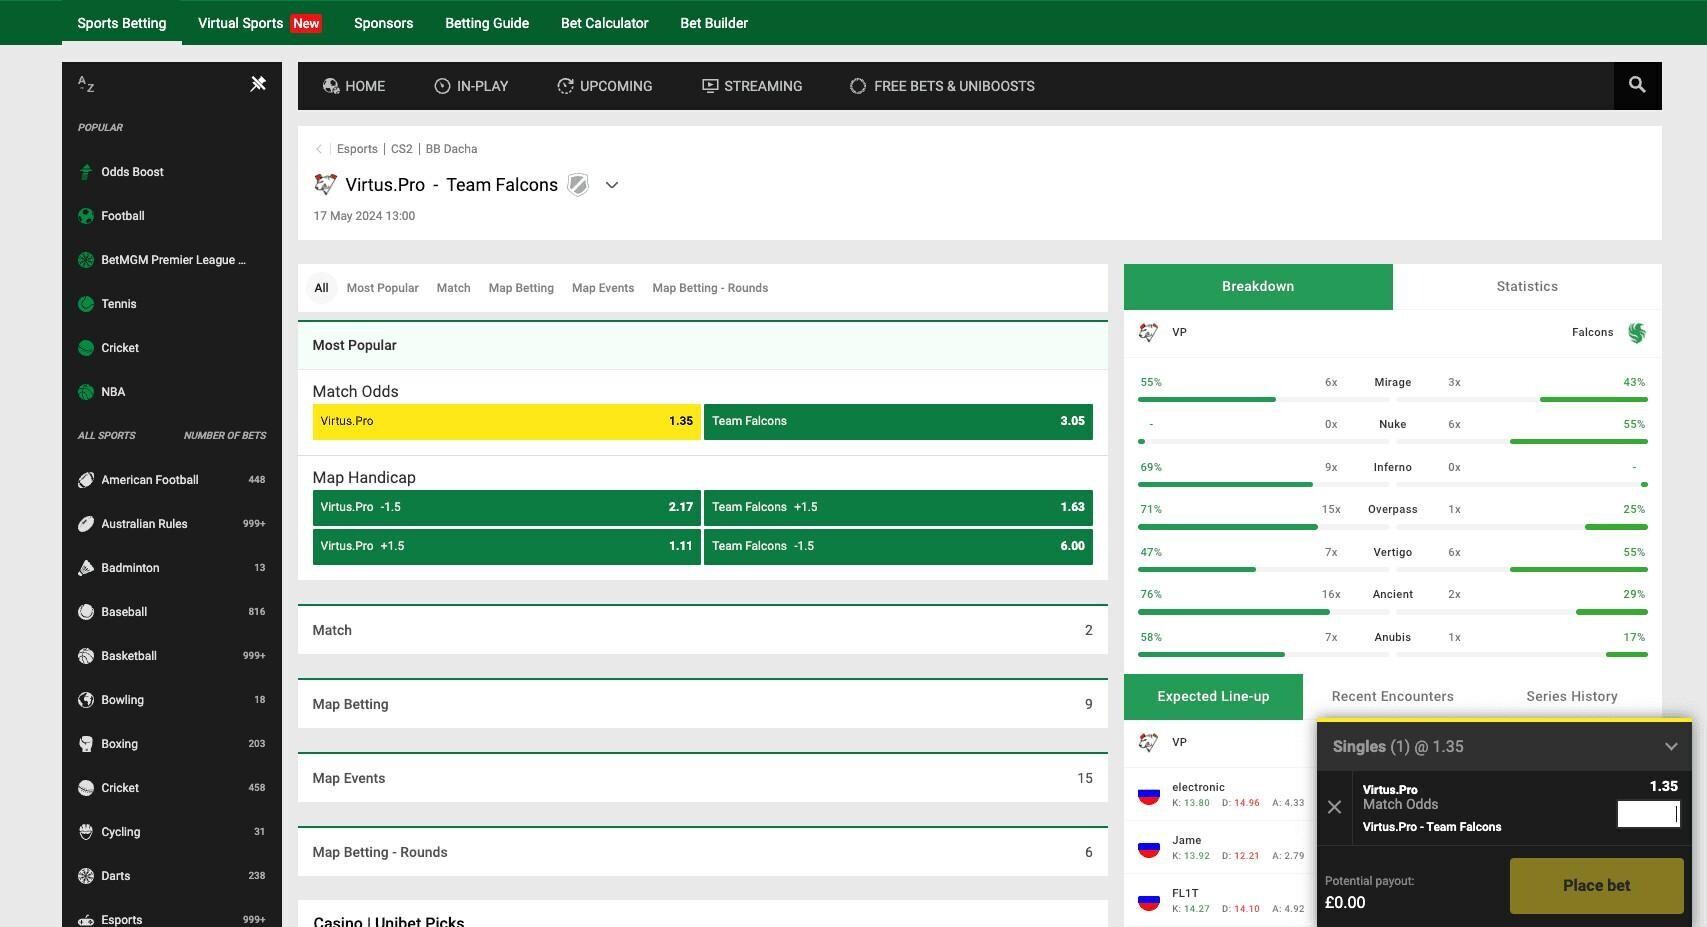The height and width of the screenshot is (927, 1707).
Task: Switch to the Statistics tab
Action: tap(1527, 287)
